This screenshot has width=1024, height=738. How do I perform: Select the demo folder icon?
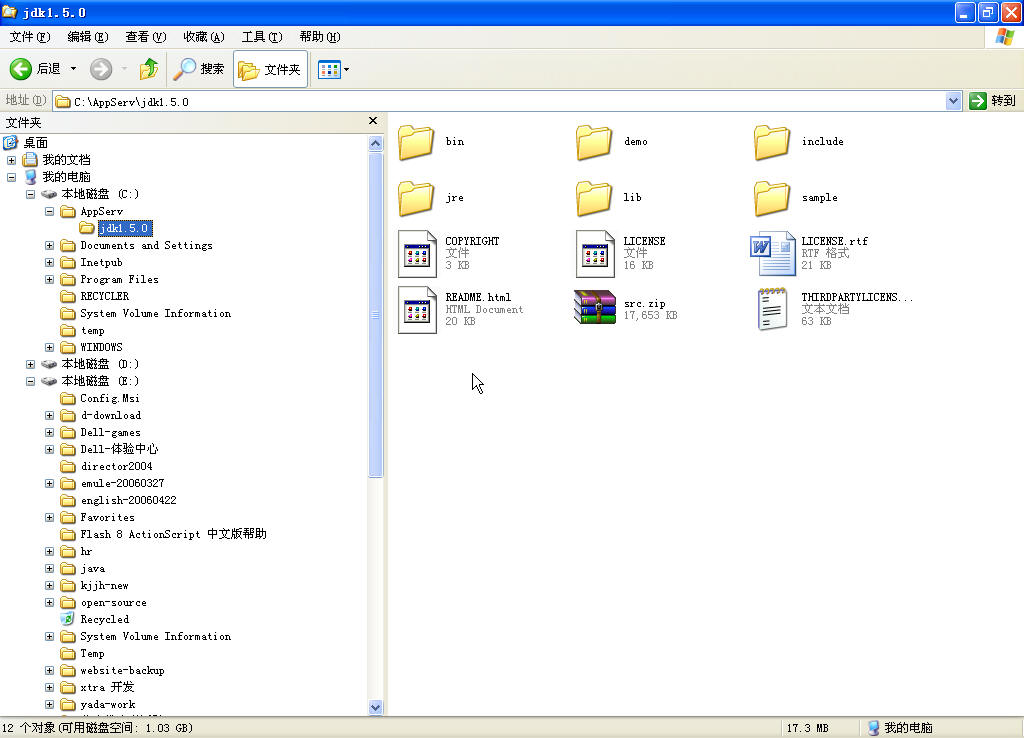(x=594, y=142)
